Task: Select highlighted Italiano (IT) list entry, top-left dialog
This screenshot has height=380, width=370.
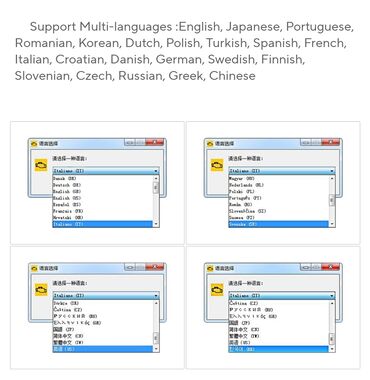Action: tap(103, 224)
